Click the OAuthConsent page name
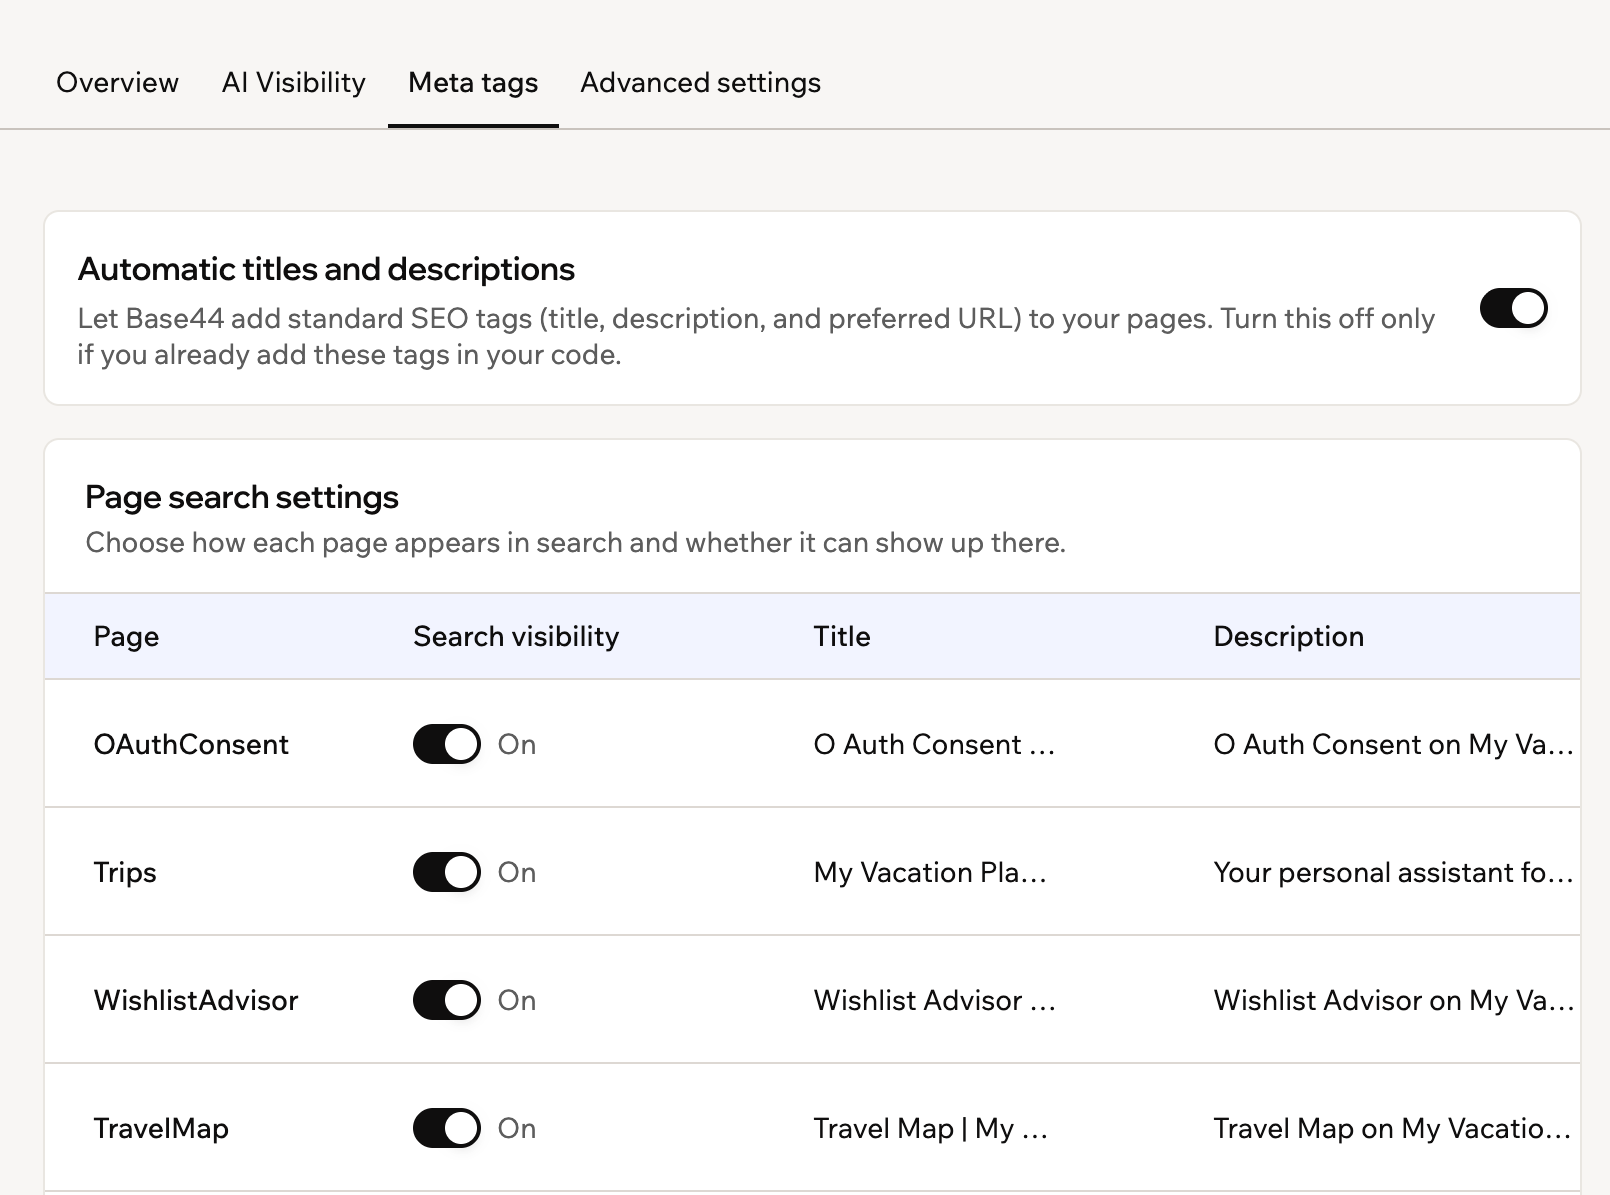The width and height of the screenshot is (1610, 1195). [191, 744]
